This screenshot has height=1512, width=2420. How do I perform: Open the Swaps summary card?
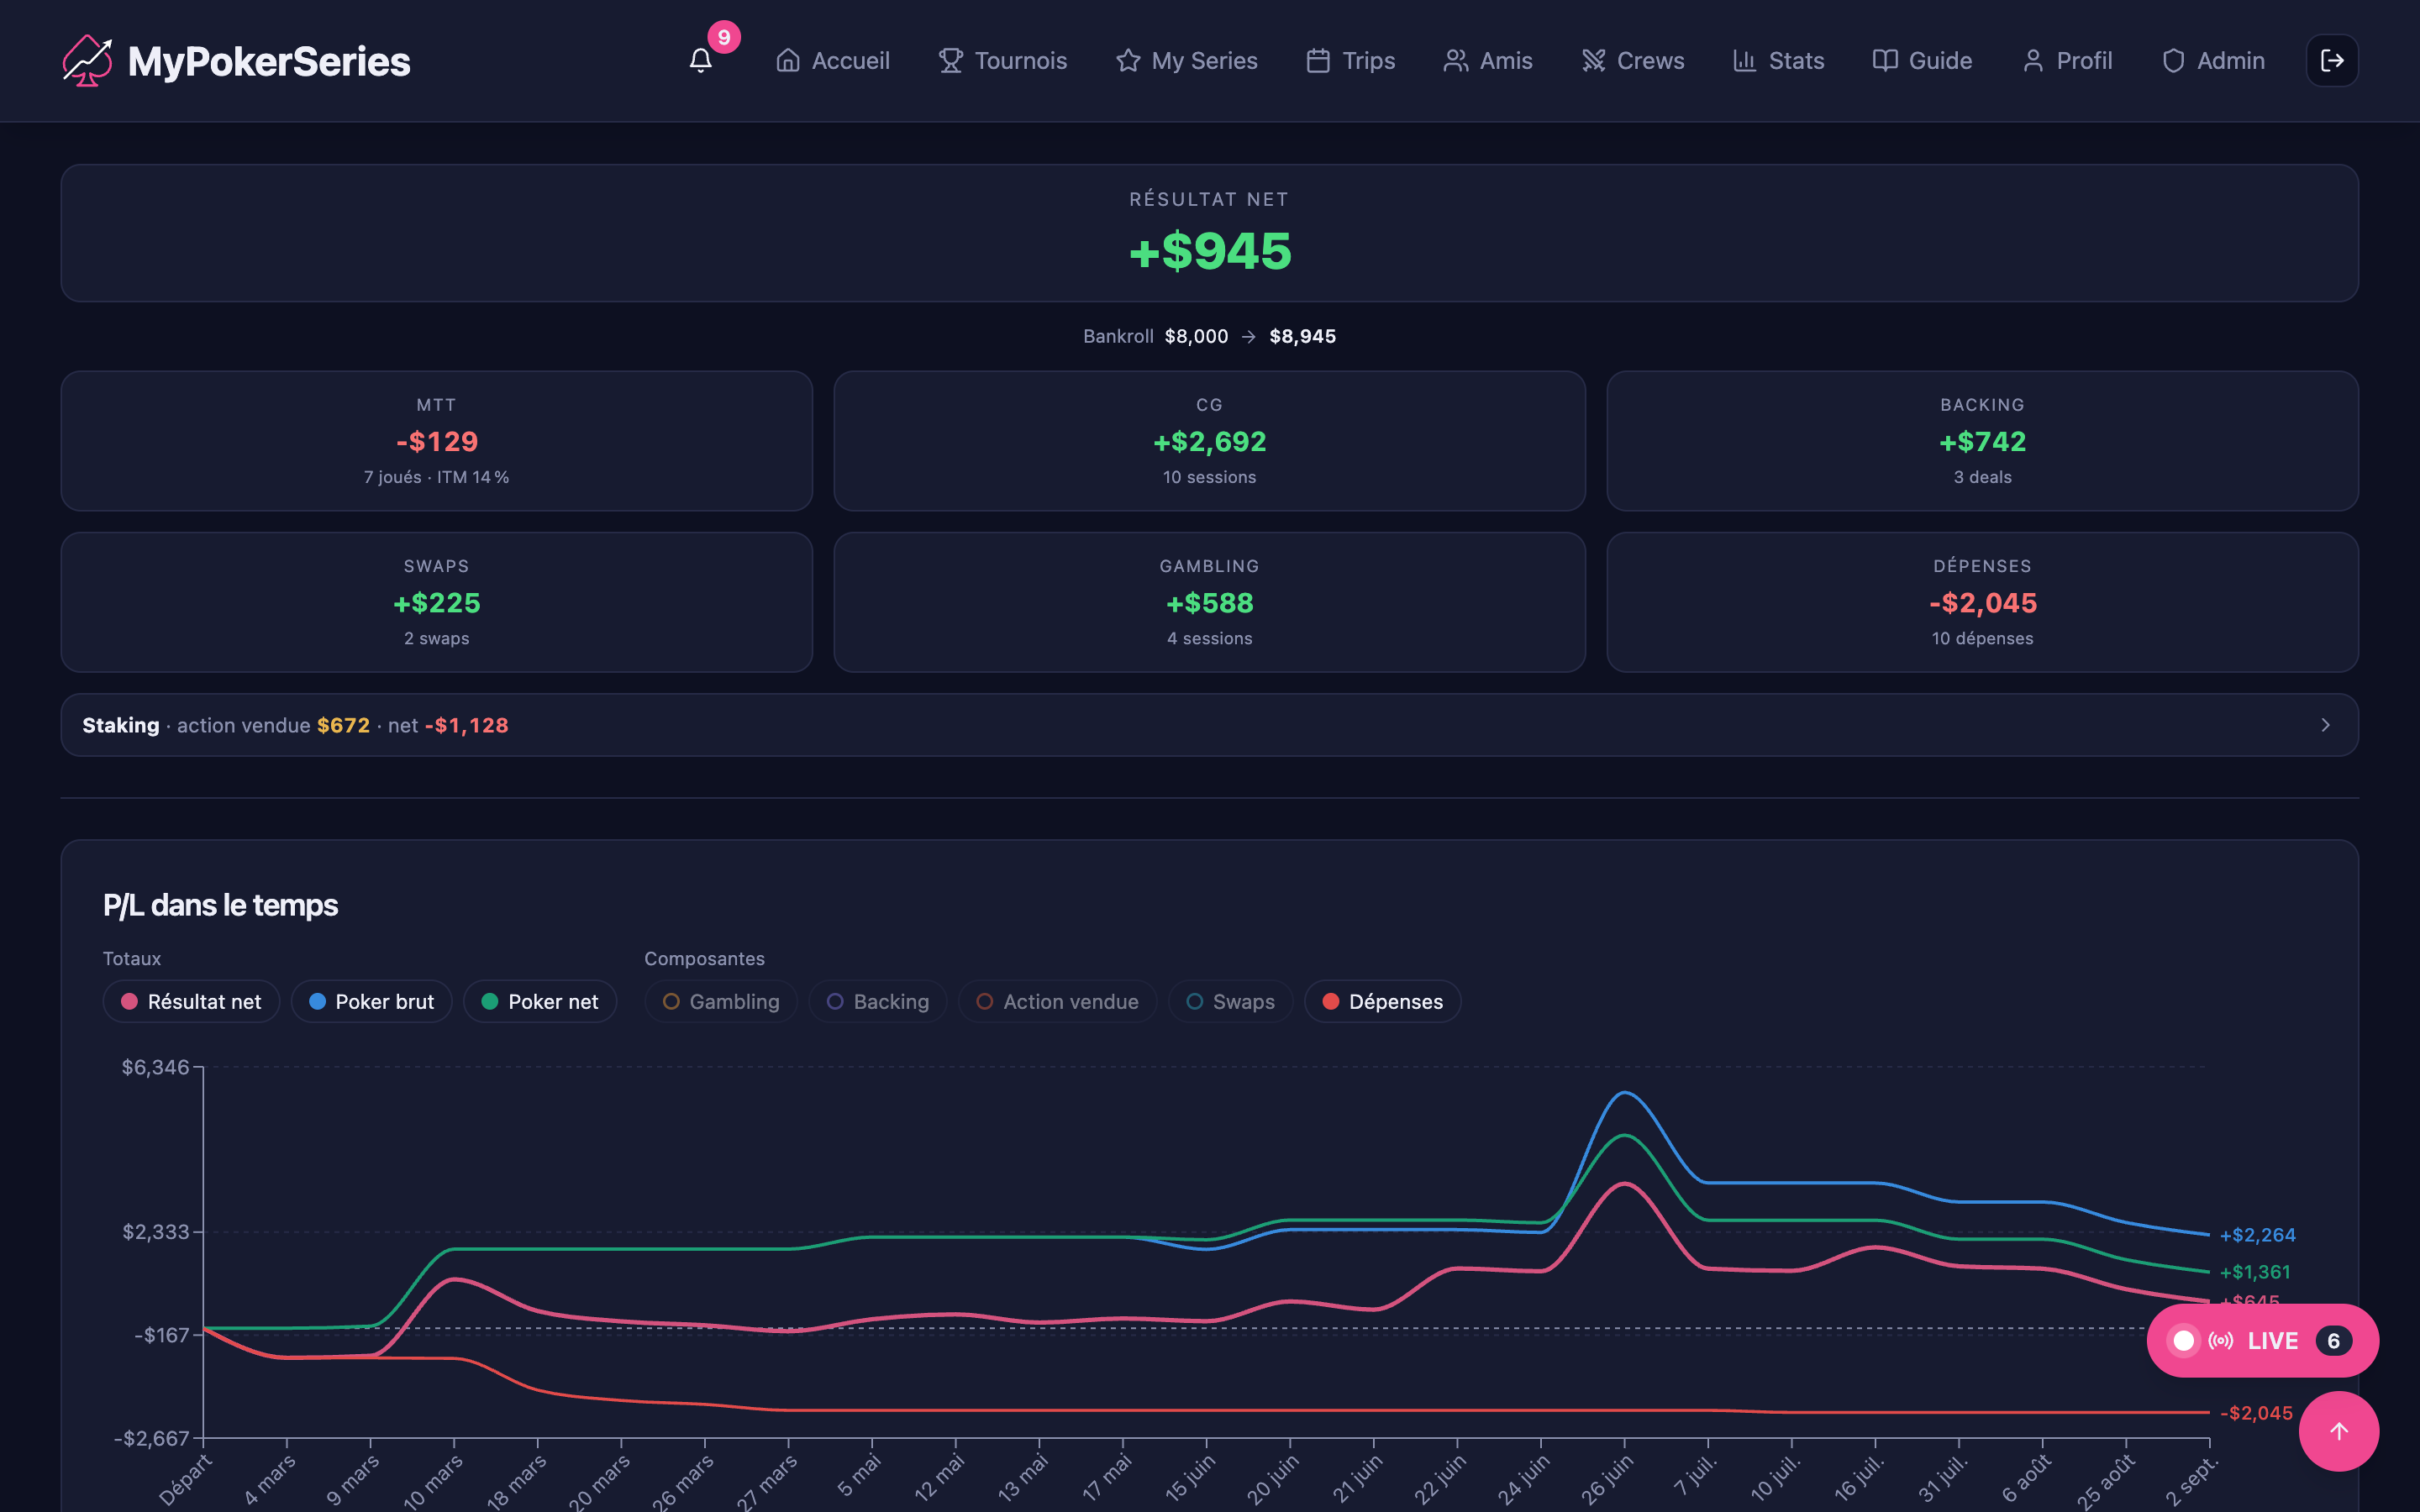tap(437, 602)
